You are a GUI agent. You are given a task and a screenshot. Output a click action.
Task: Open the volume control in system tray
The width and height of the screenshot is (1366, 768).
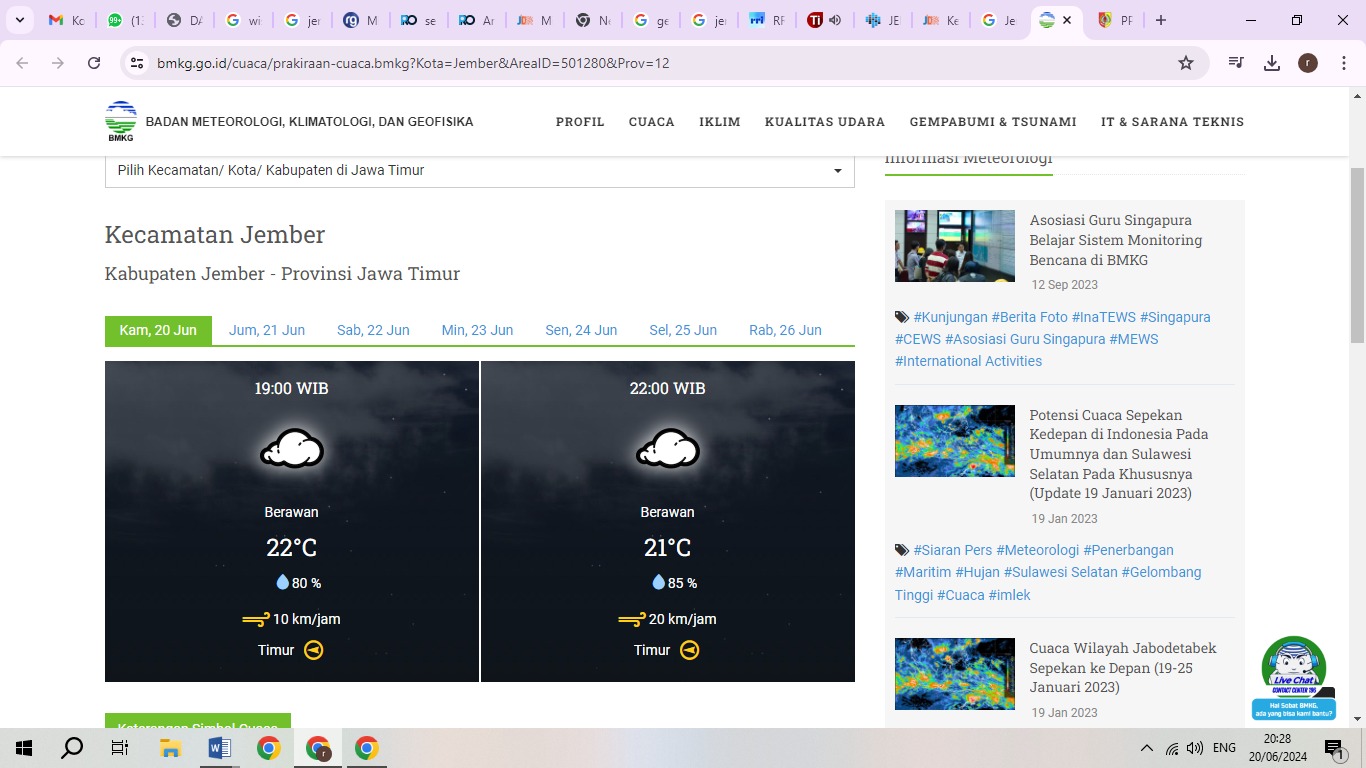point(1195,748)
